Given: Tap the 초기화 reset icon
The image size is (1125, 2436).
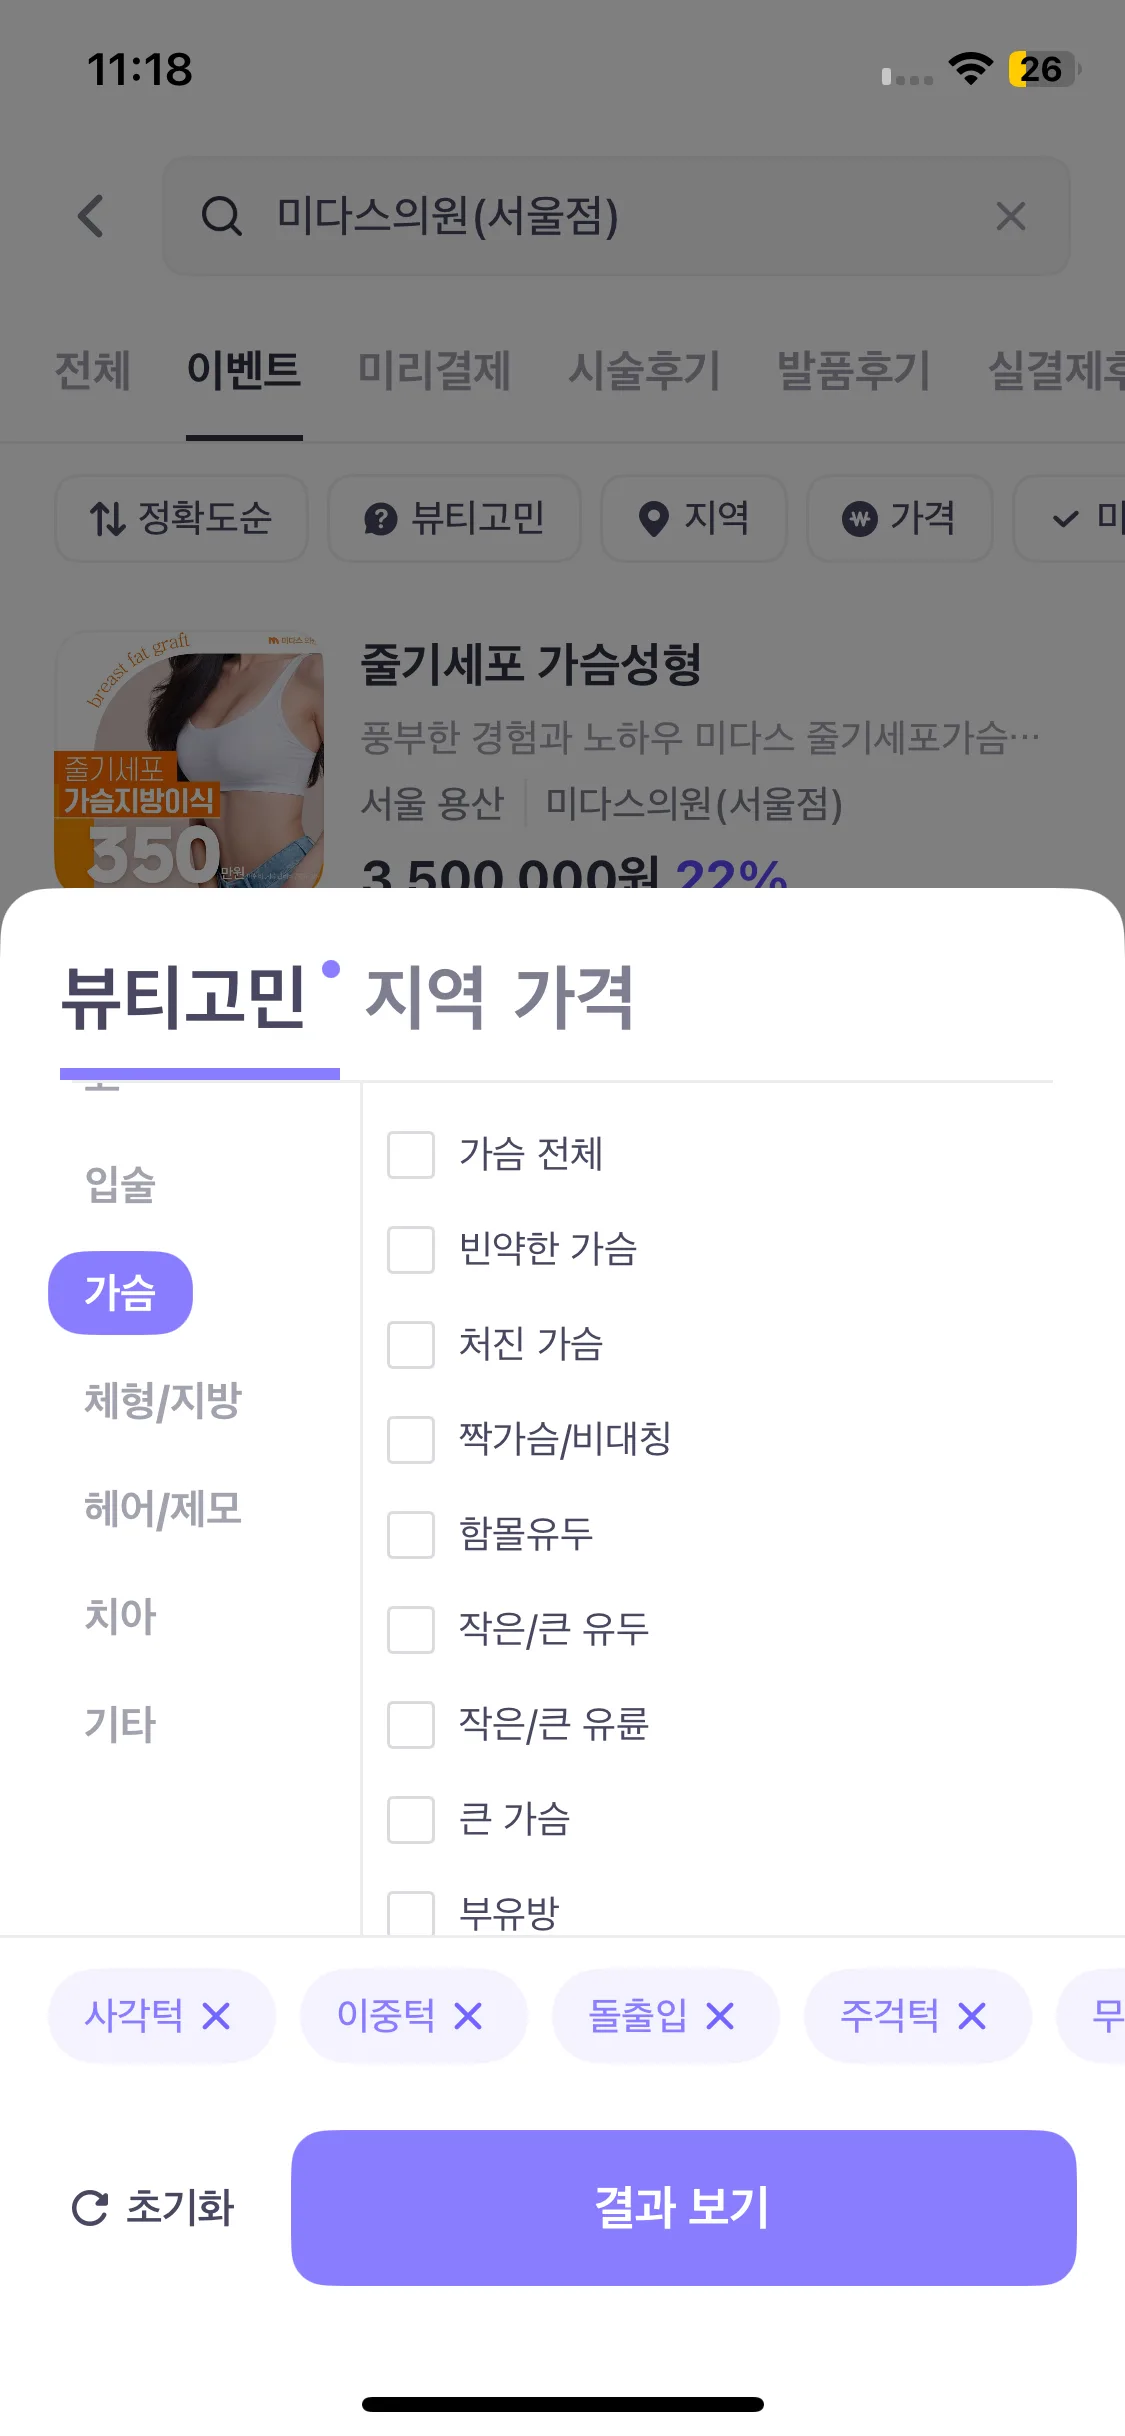Looking at the screenshot, I should (90, 2208).
